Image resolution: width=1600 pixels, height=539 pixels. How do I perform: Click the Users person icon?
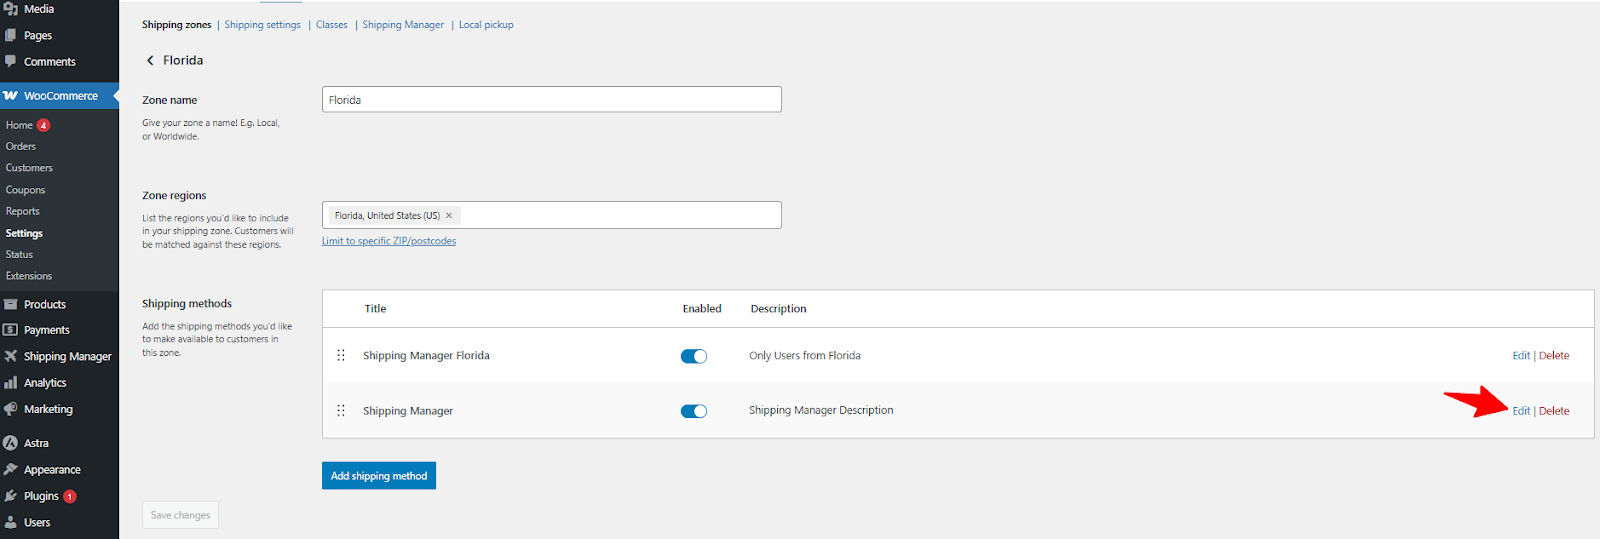point(11,522)
